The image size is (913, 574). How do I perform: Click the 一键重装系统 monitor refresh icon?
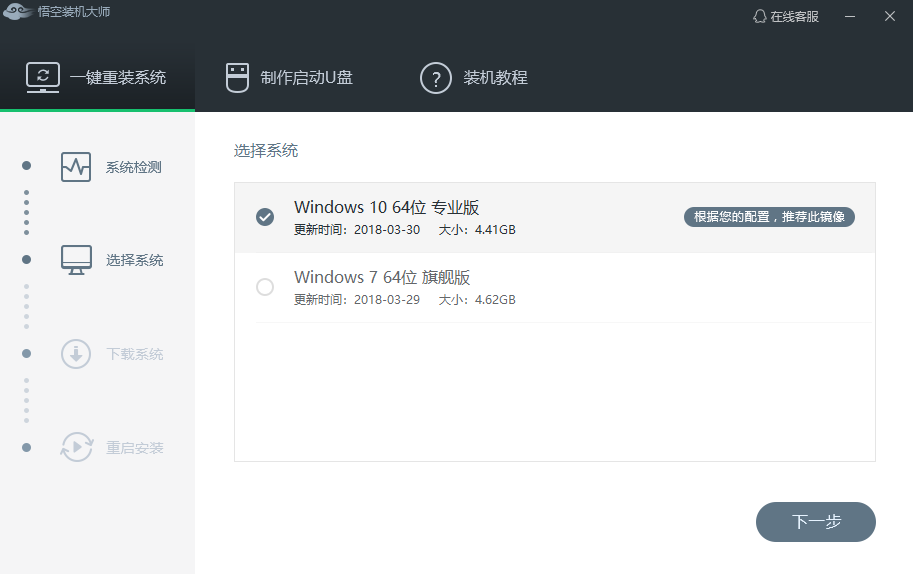click(43, 77)
